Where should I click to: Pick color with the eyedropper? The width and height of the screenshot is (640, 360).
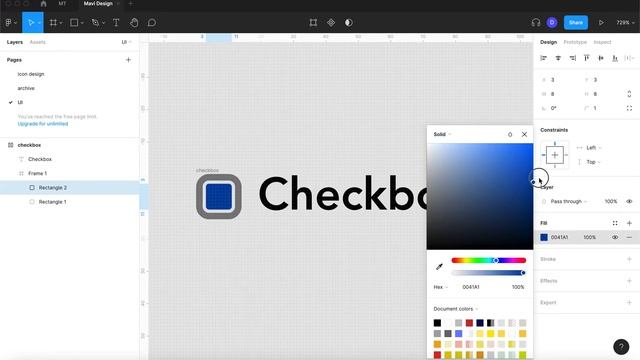click(x=439, y=267)
